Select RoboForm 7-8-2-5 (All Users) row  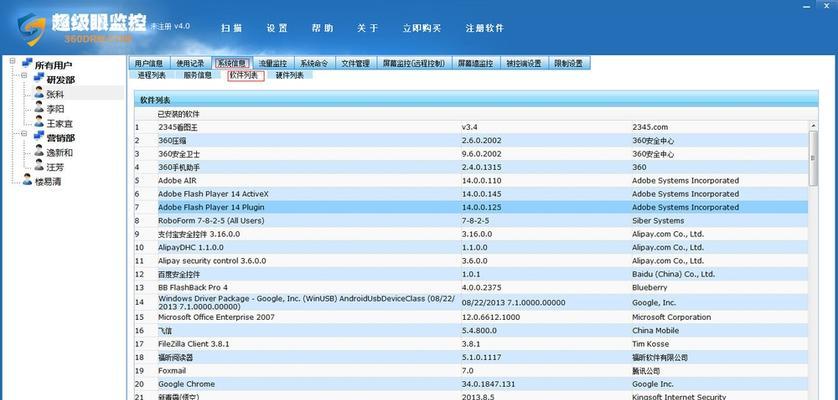pyautogui.click(x=471, y=221)
